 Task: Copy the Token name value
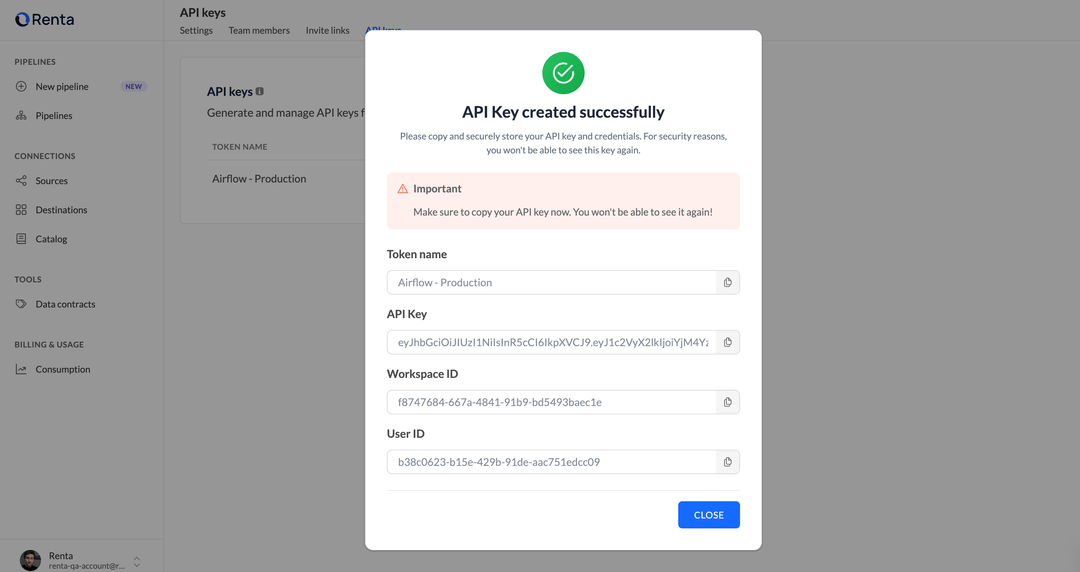tap(728, 282)
